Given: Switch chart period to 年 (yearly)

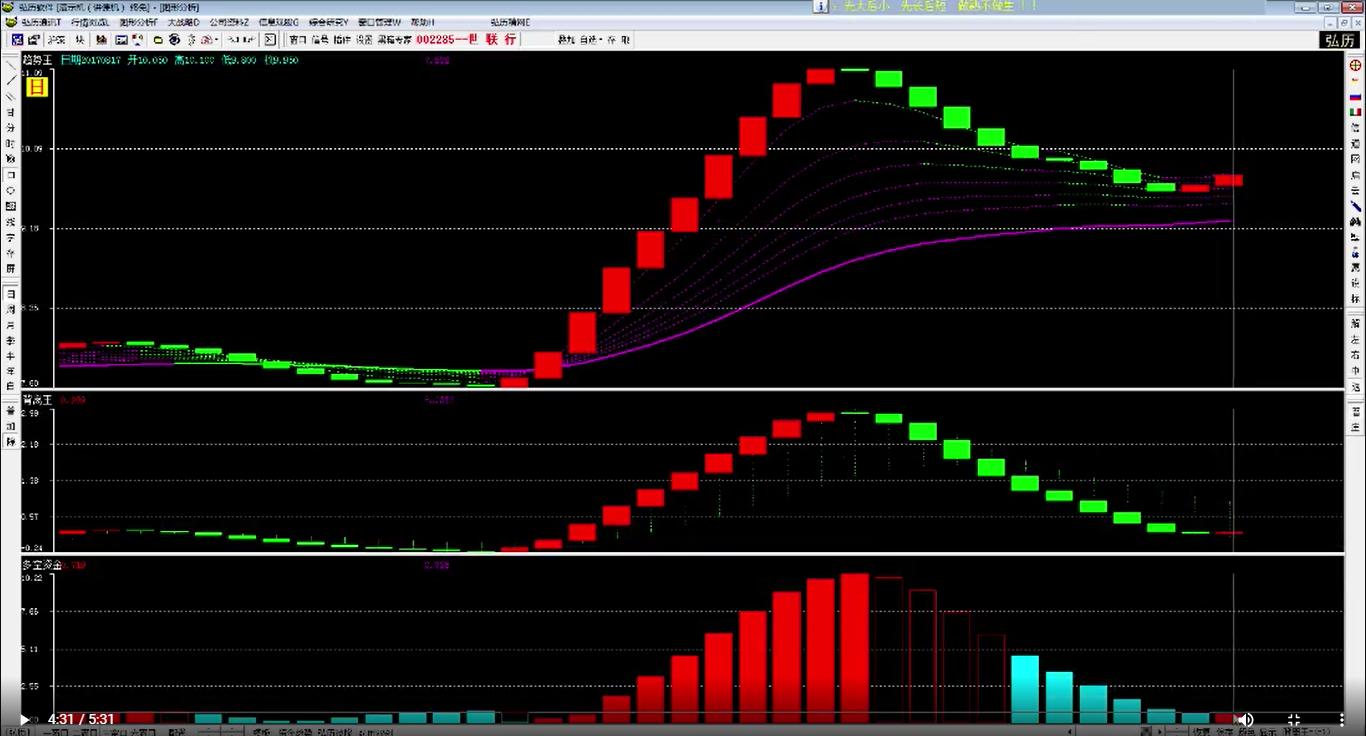Looking at the screenshot, I should 11,371.
